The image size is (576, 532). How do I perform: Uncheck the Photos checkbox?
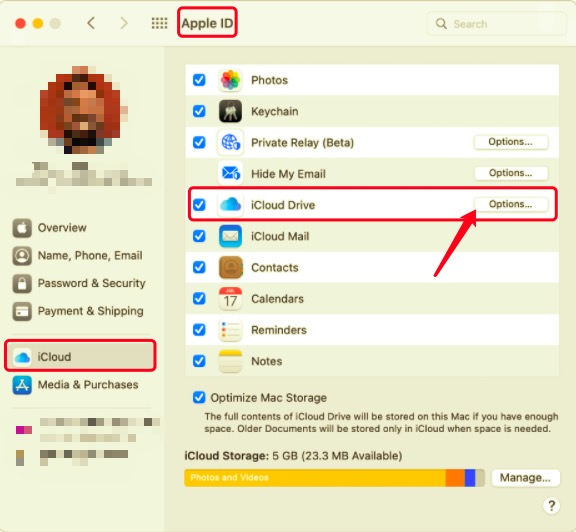coord(199,80)
